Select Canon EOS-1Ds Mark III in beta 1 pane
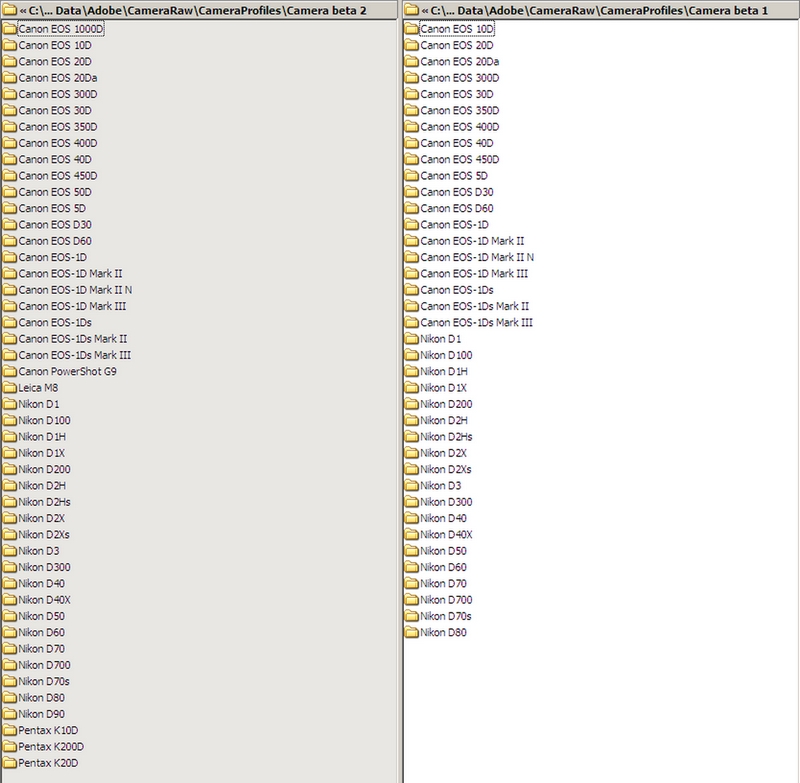 (x=476, y=323)
